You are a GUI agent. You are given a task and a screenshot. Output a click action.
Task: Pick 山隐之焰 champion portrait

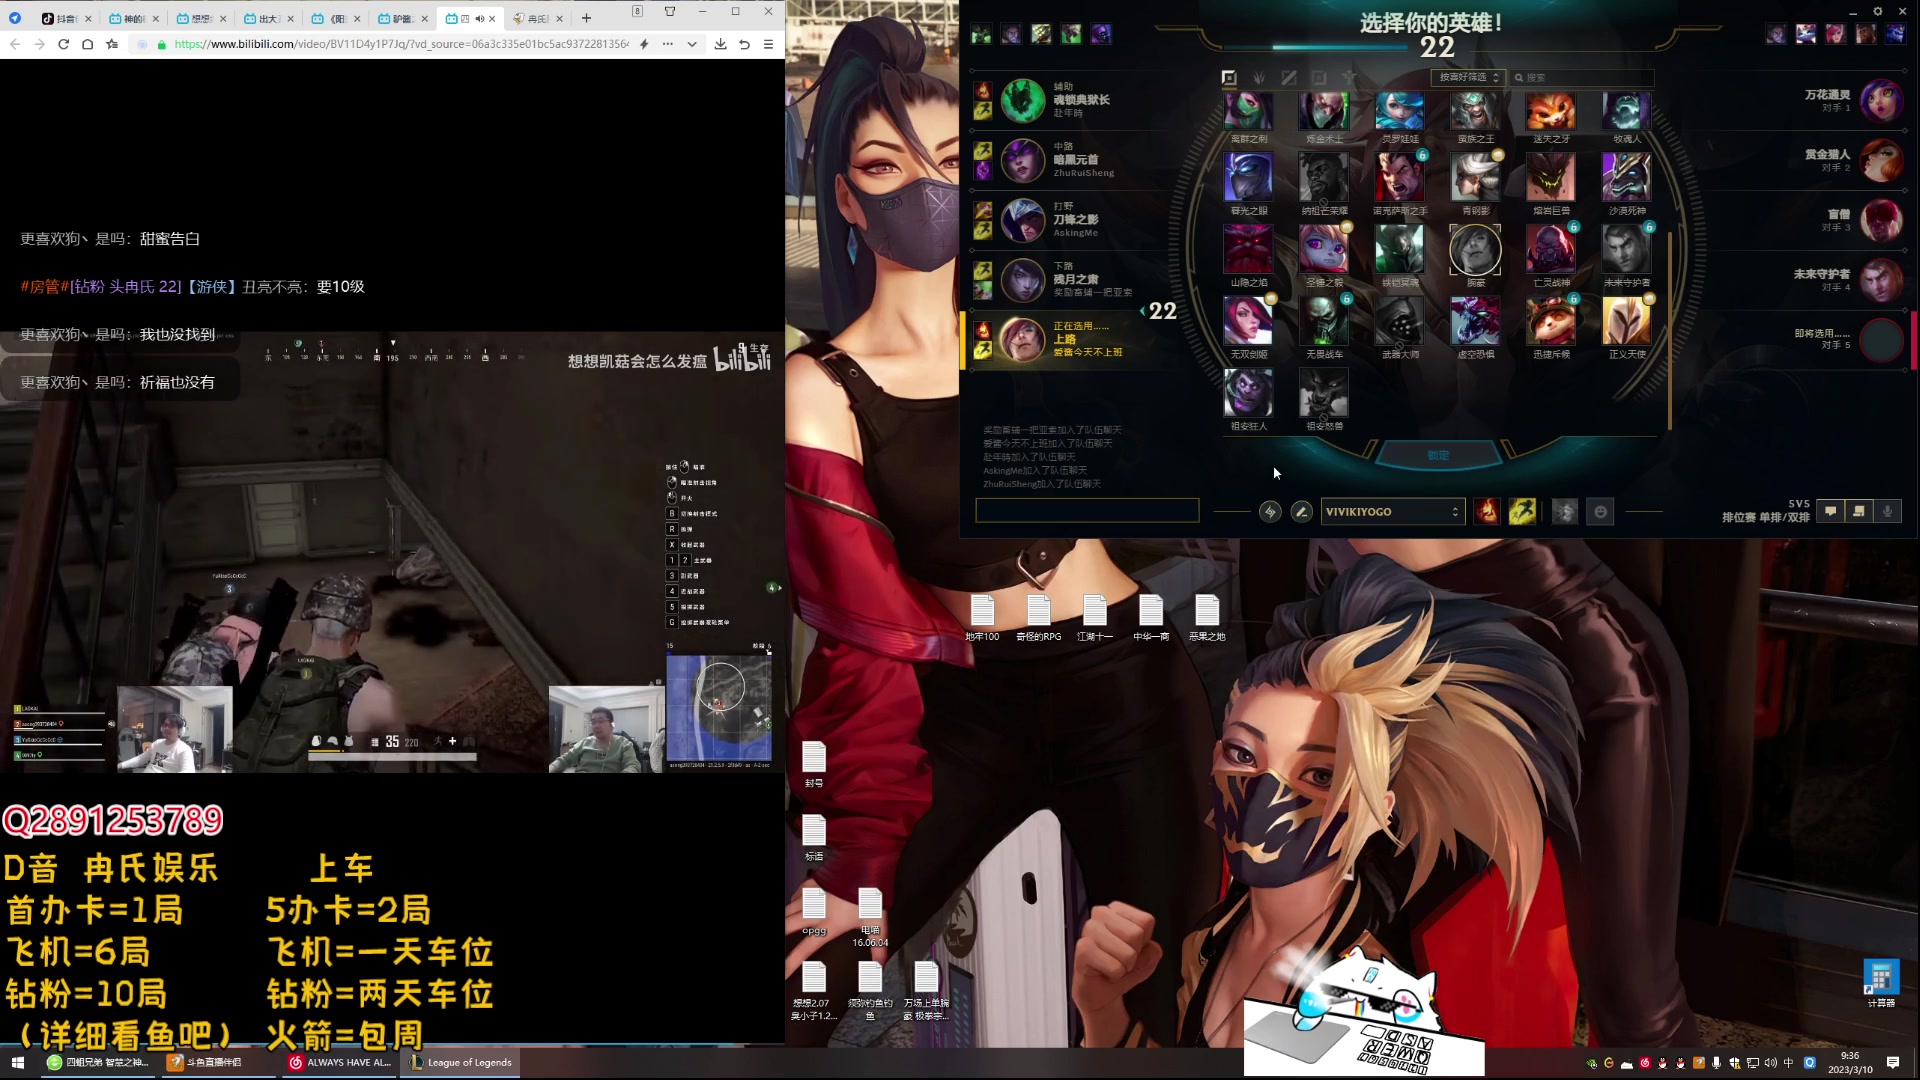(1248, 249)
